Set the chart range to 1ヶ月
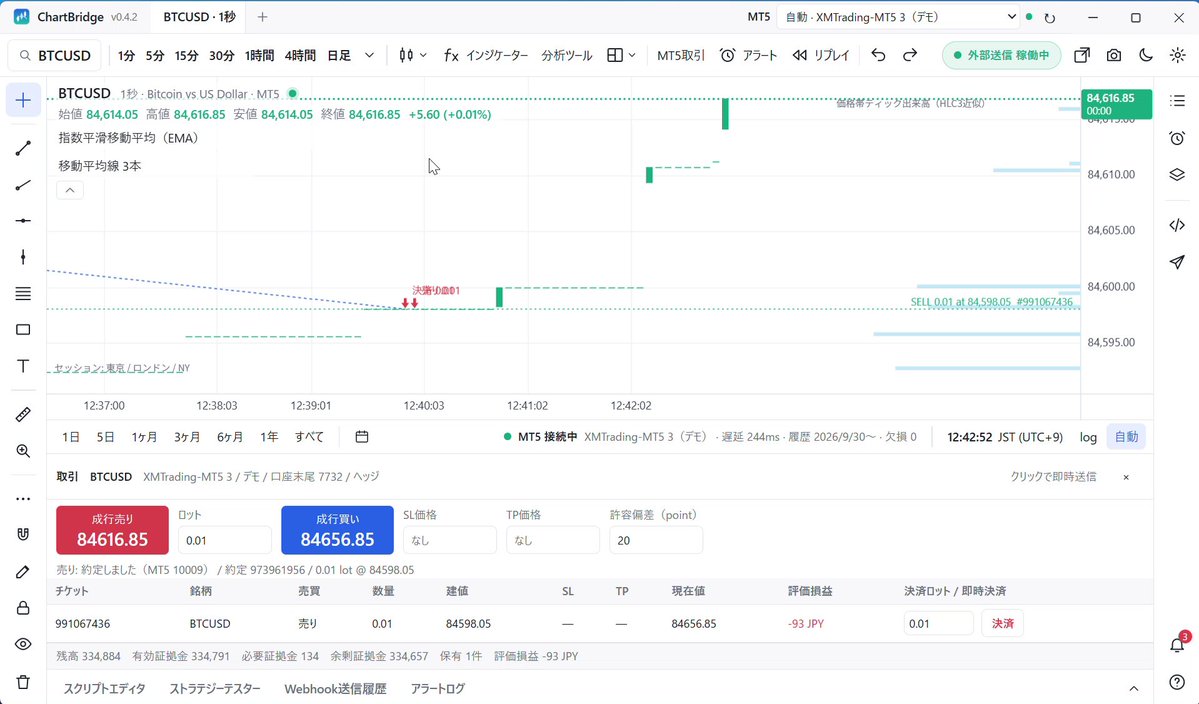The image size is (1199, 704). coord(144,436)
